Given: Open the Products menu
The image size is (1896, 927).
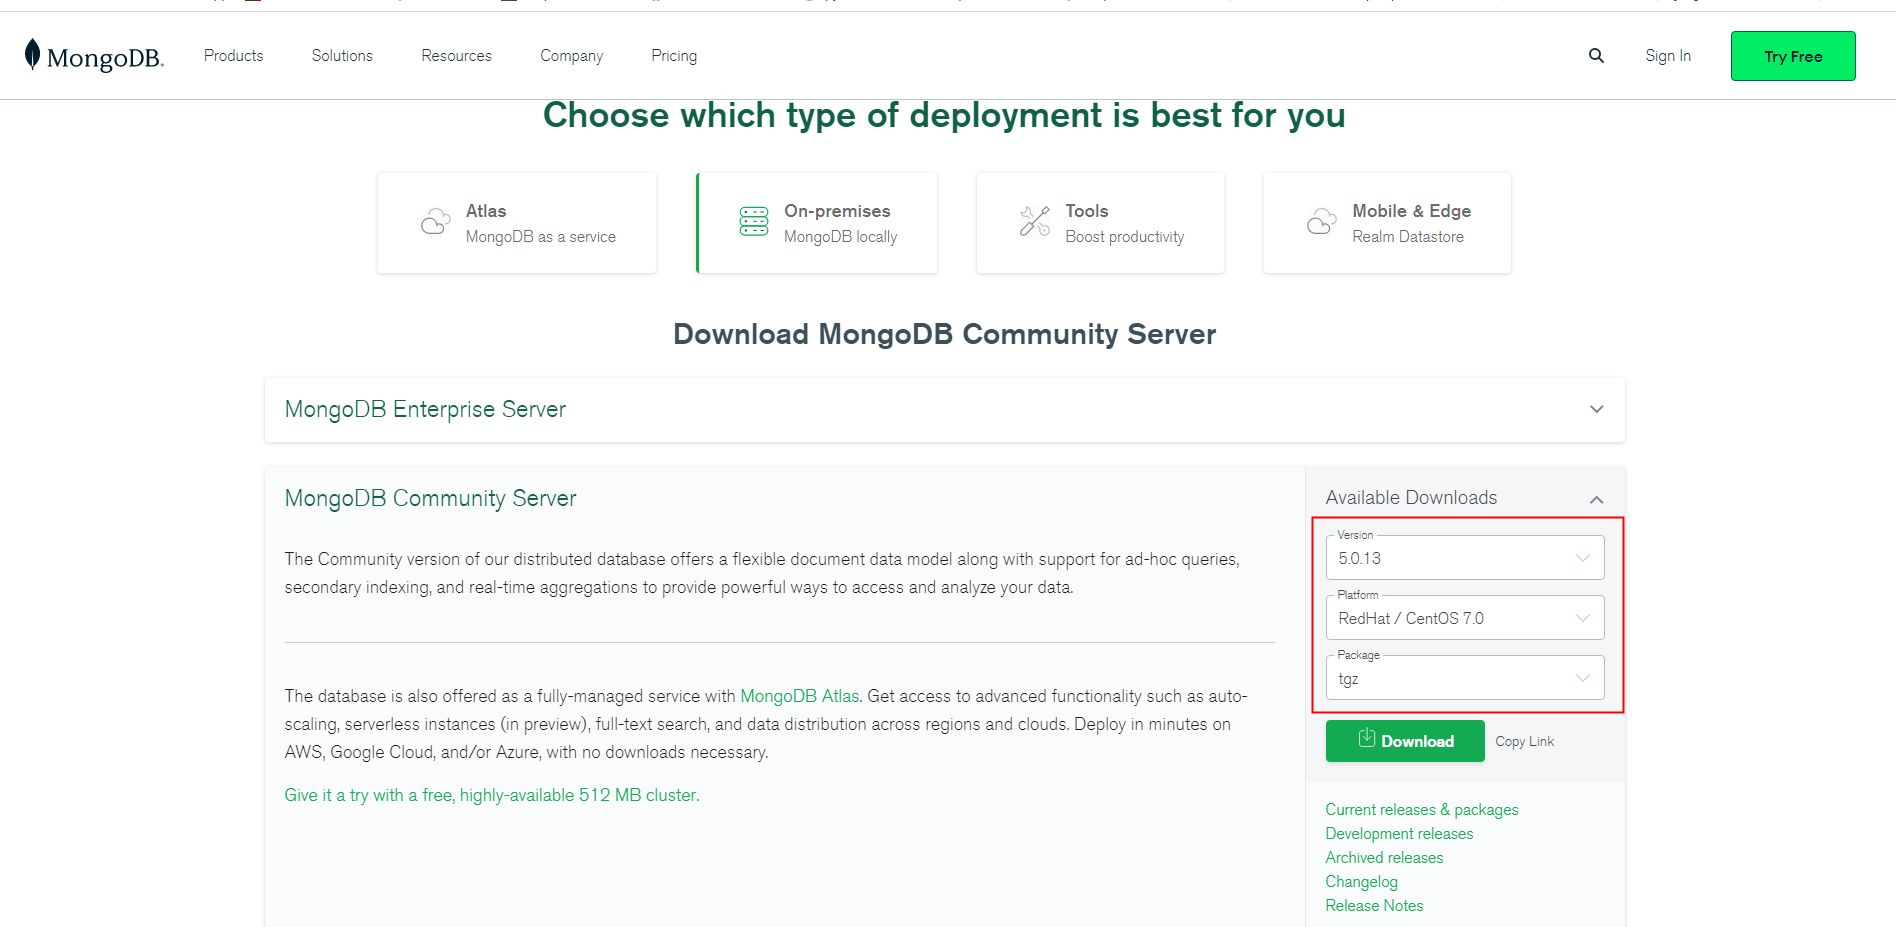Looking at the screenshot, I should pyautogui.click(x=234, y=56).
